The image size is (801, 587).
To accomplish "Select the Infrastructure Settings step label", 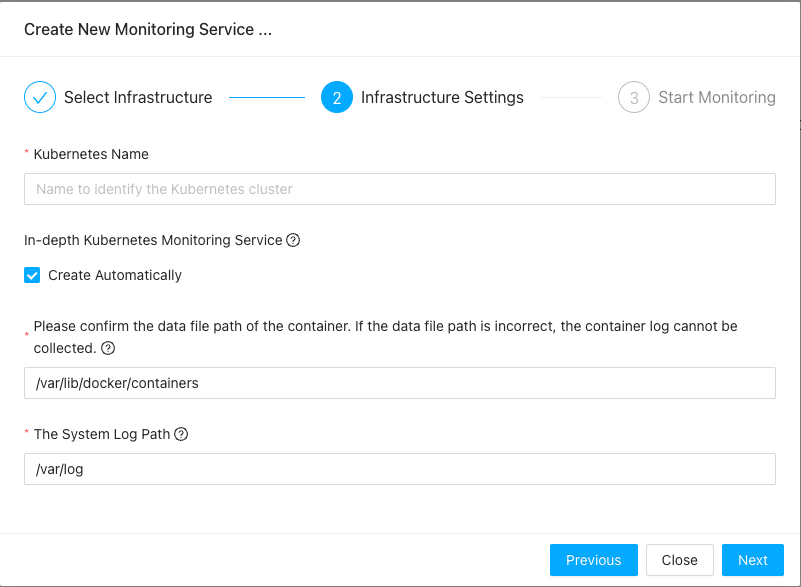I will [x=442, y=98].
